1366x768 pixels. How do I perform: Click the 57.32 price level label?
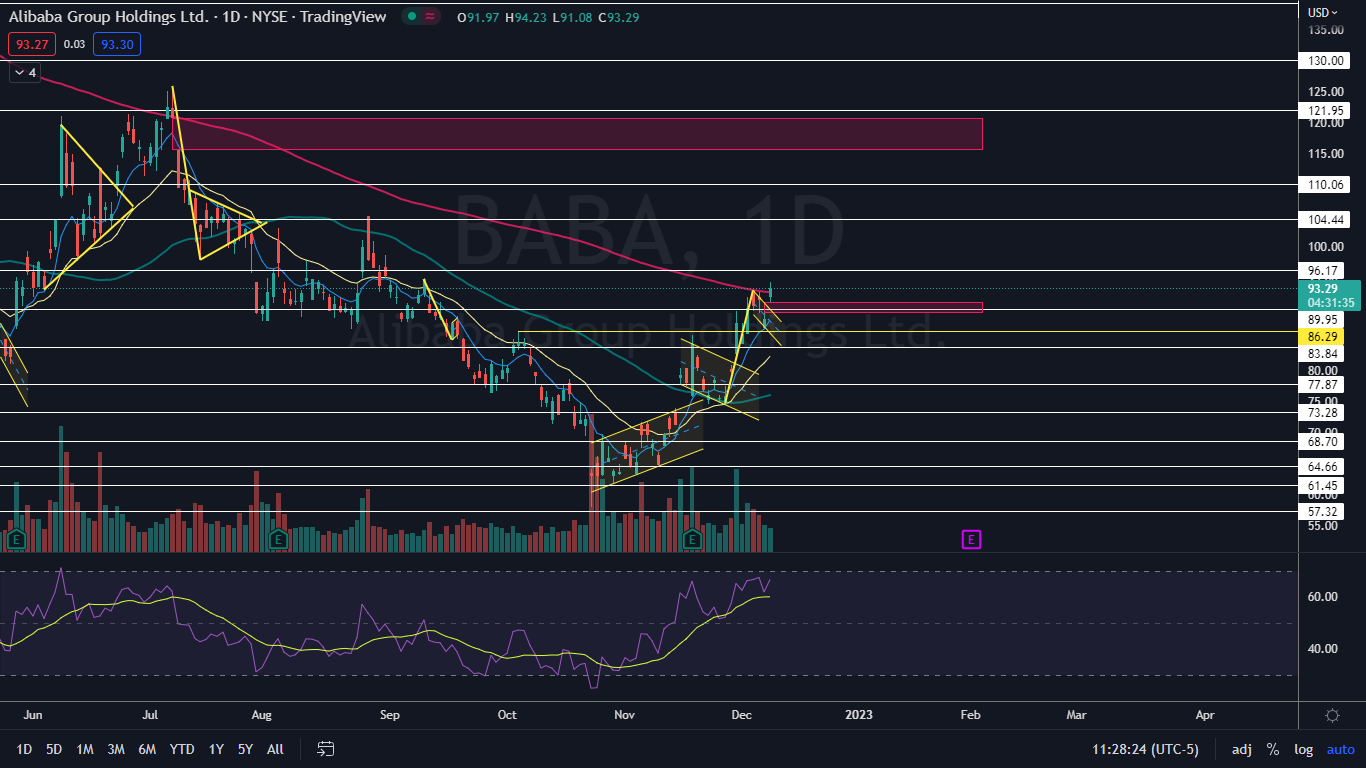tap(1325, 511)
